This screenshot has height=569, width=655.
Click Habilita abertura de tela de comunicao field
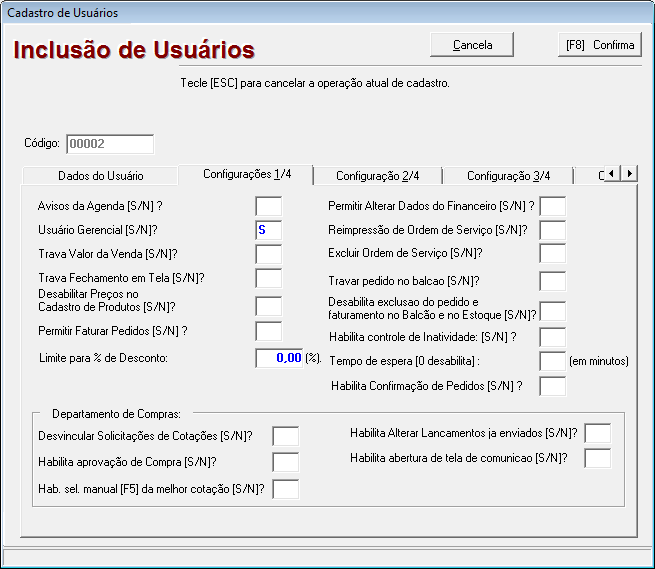597,459
